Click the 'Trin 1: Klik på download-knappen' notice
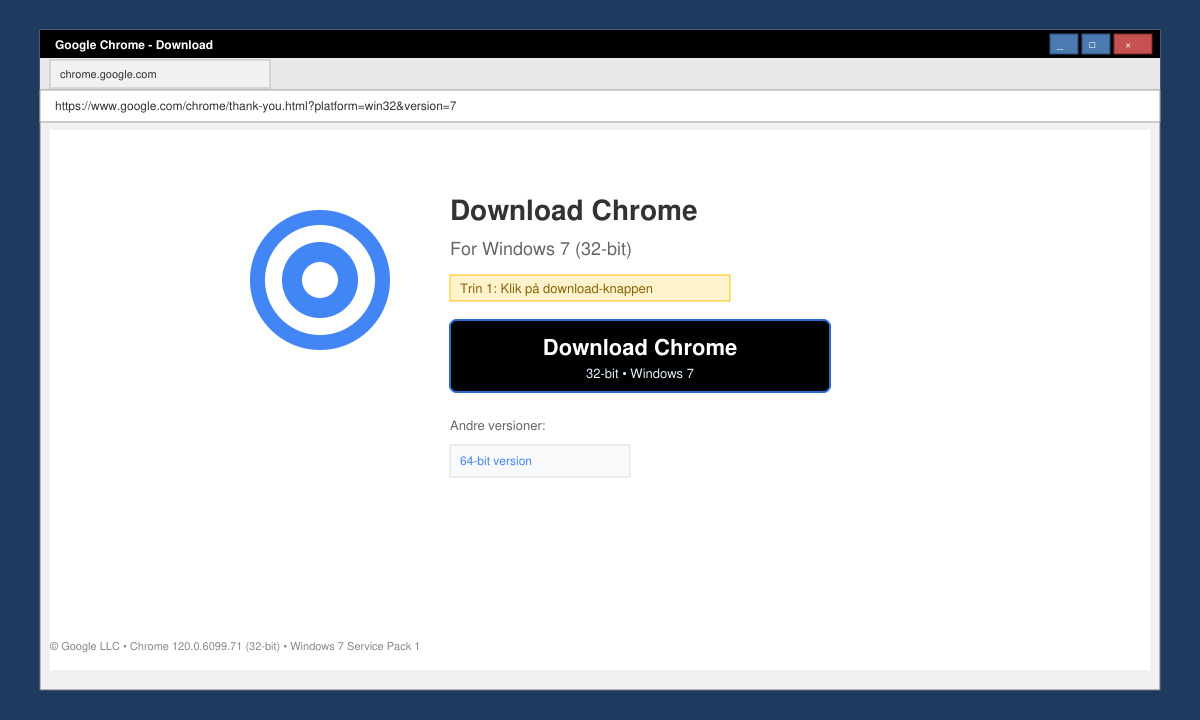 coord(590,288)
